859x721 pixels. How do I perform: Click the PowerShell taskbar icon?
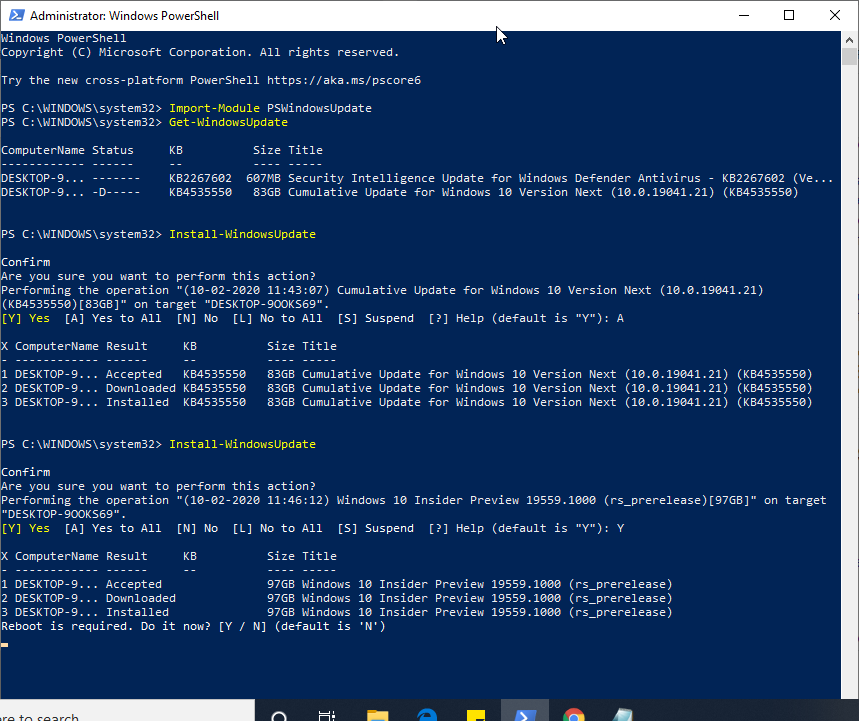point(525,712)
